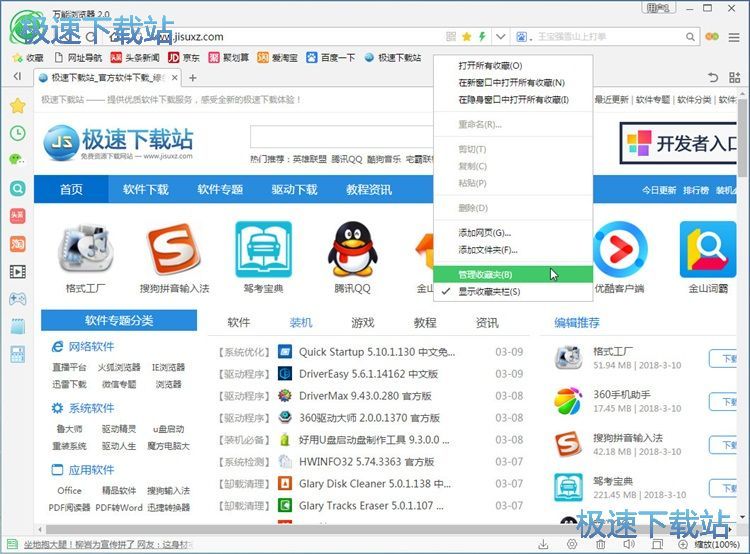Bookmark page with address bar star

click(467, 36)
